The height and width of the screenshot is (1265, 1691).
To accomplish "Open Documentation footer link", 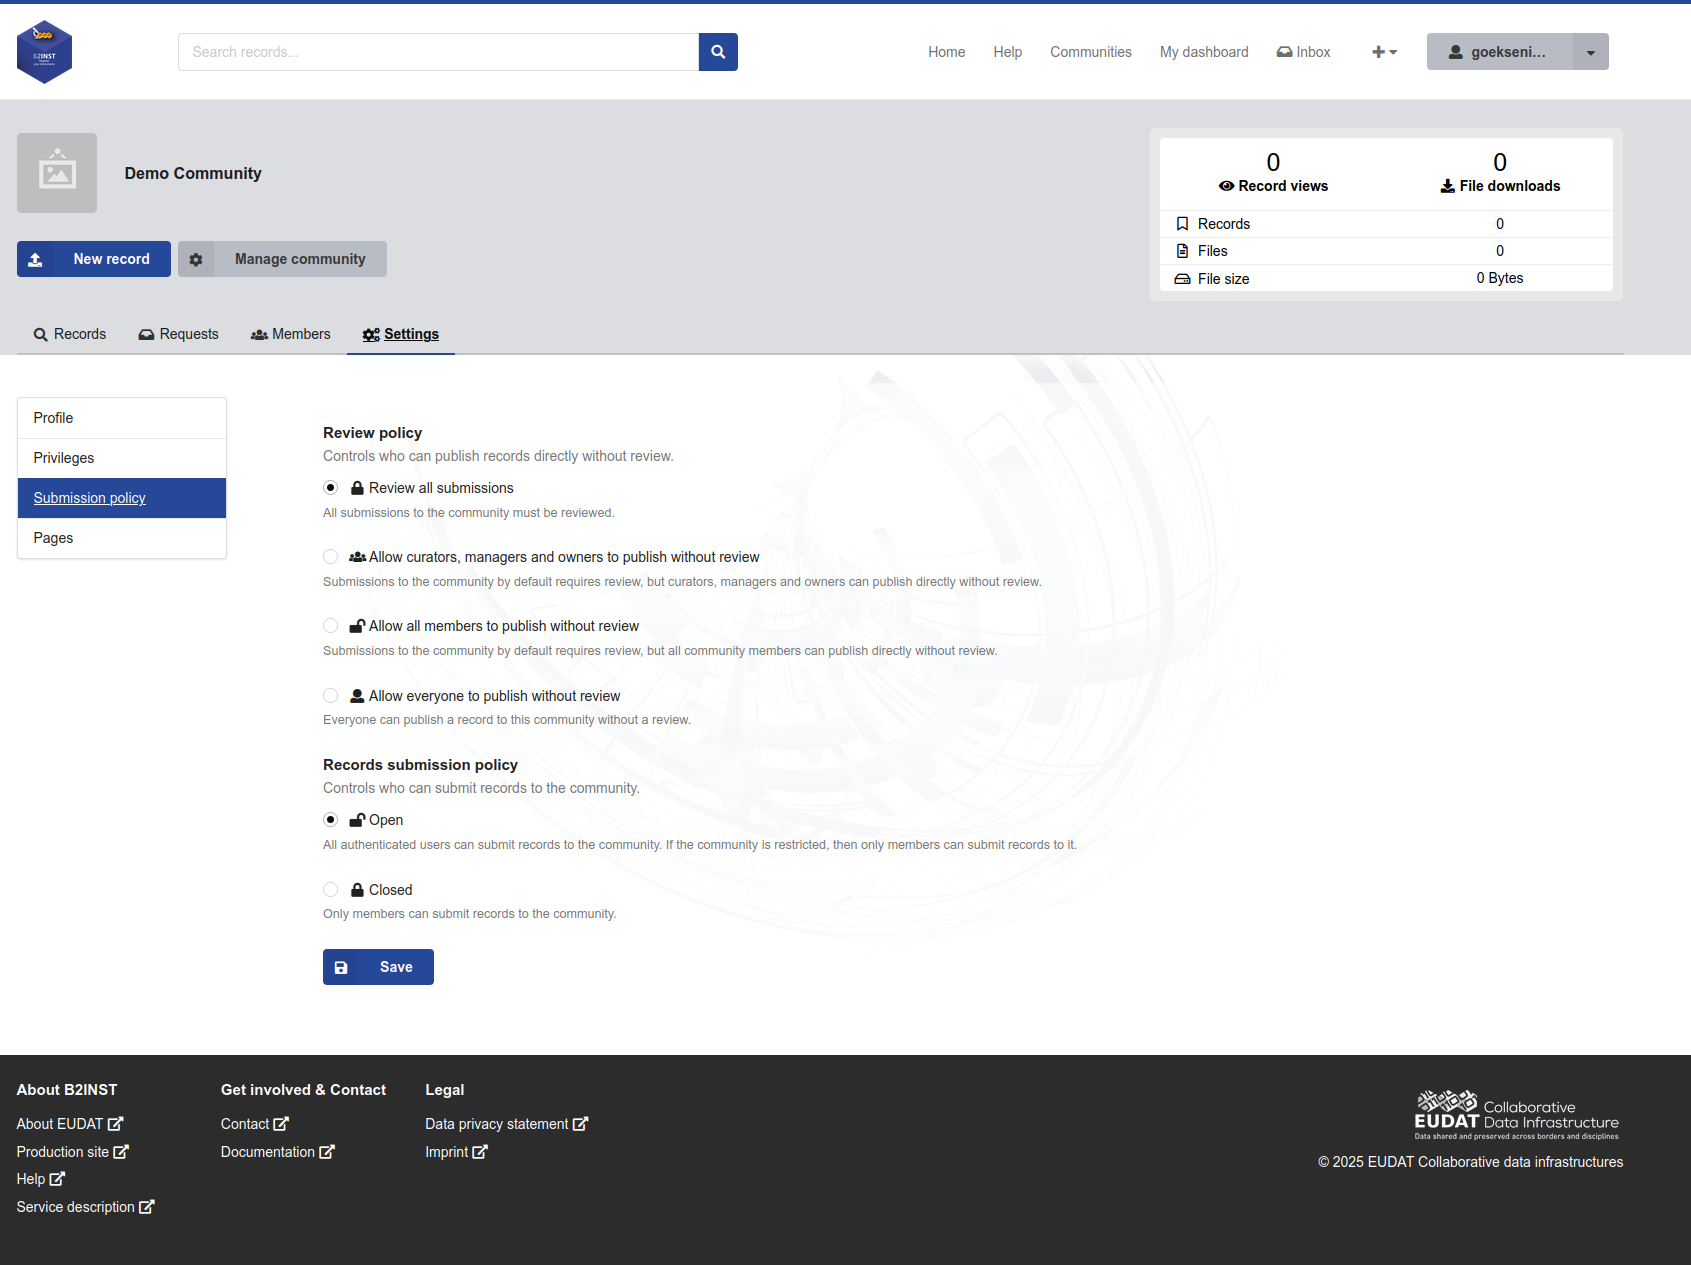I will pos(278,1152).
